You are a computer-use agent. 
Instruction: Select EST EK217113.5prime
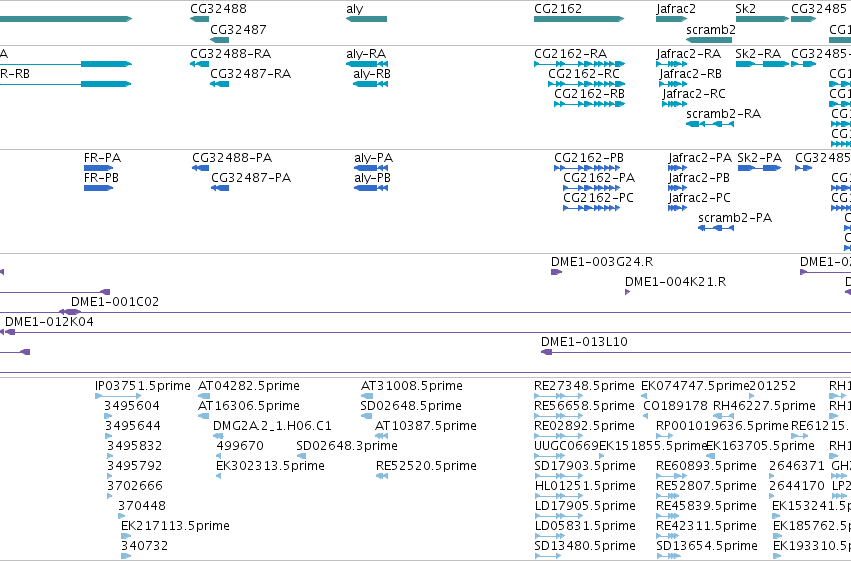175,526
